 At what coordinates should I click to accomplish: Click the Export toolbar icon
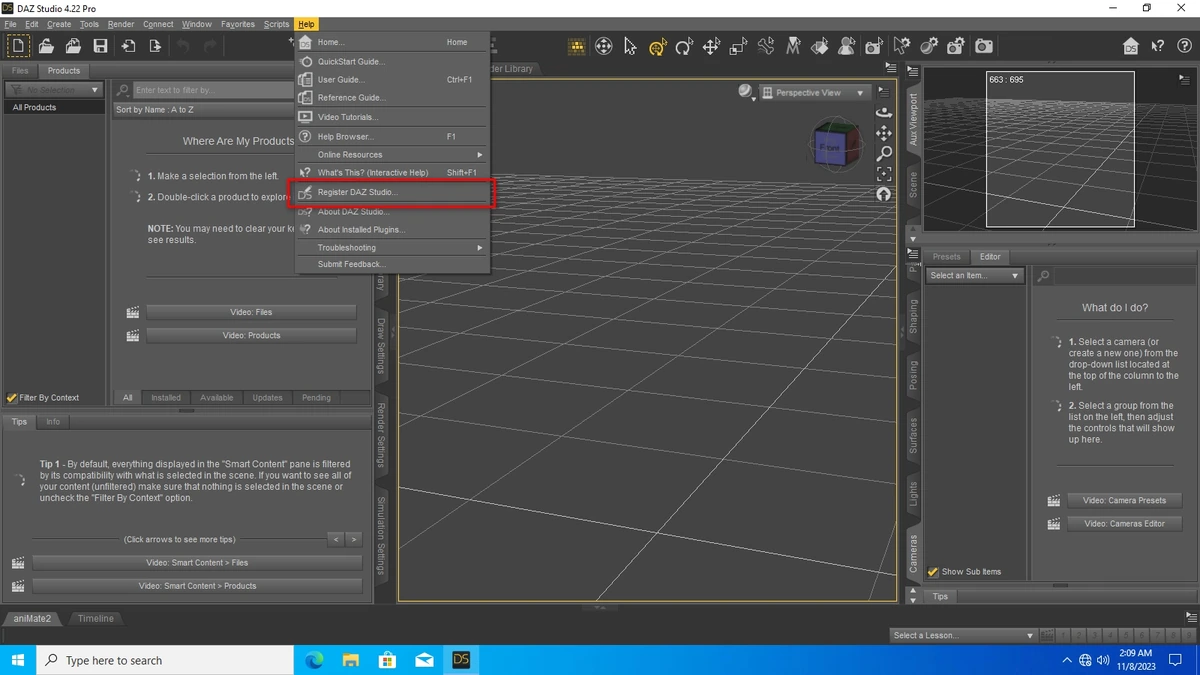(155, 46)
